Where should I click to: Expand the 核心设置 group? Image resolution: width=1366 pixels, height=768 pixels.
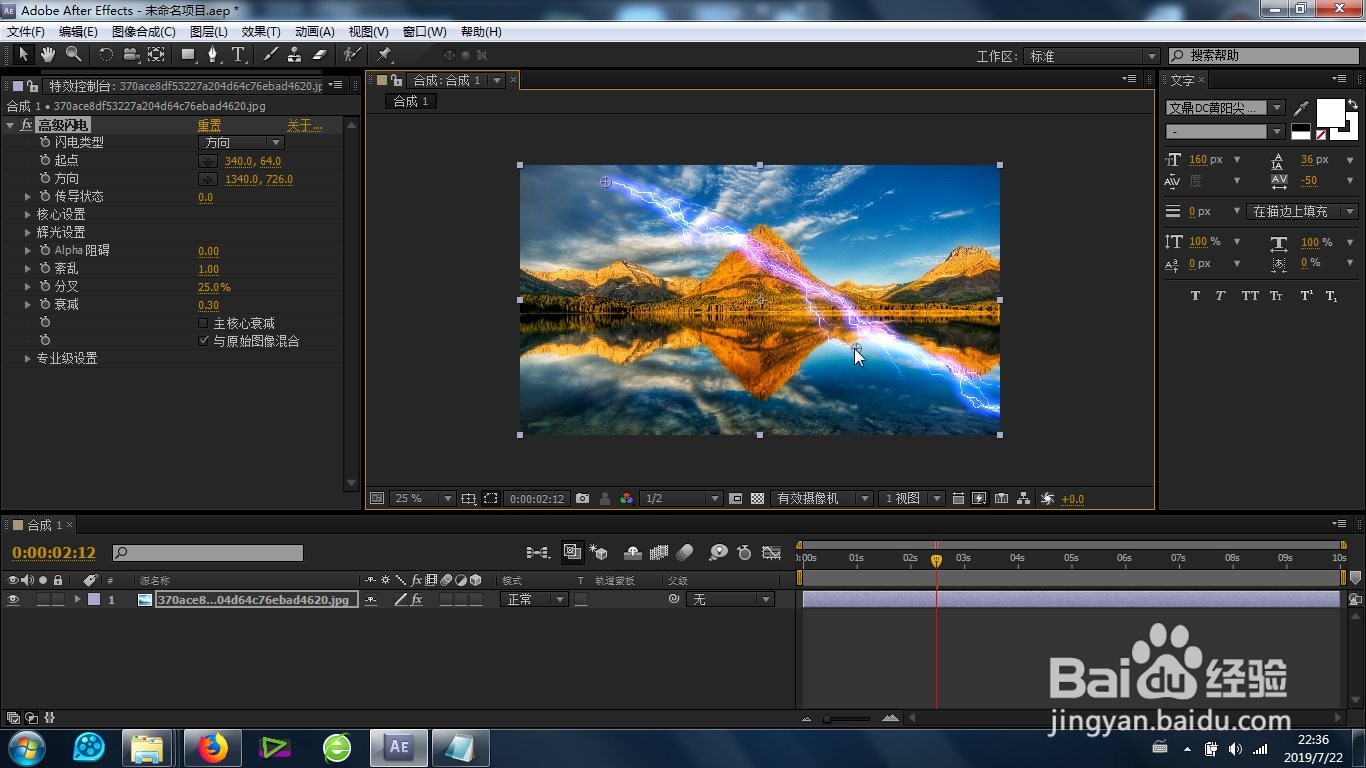(x=28, y=214)
